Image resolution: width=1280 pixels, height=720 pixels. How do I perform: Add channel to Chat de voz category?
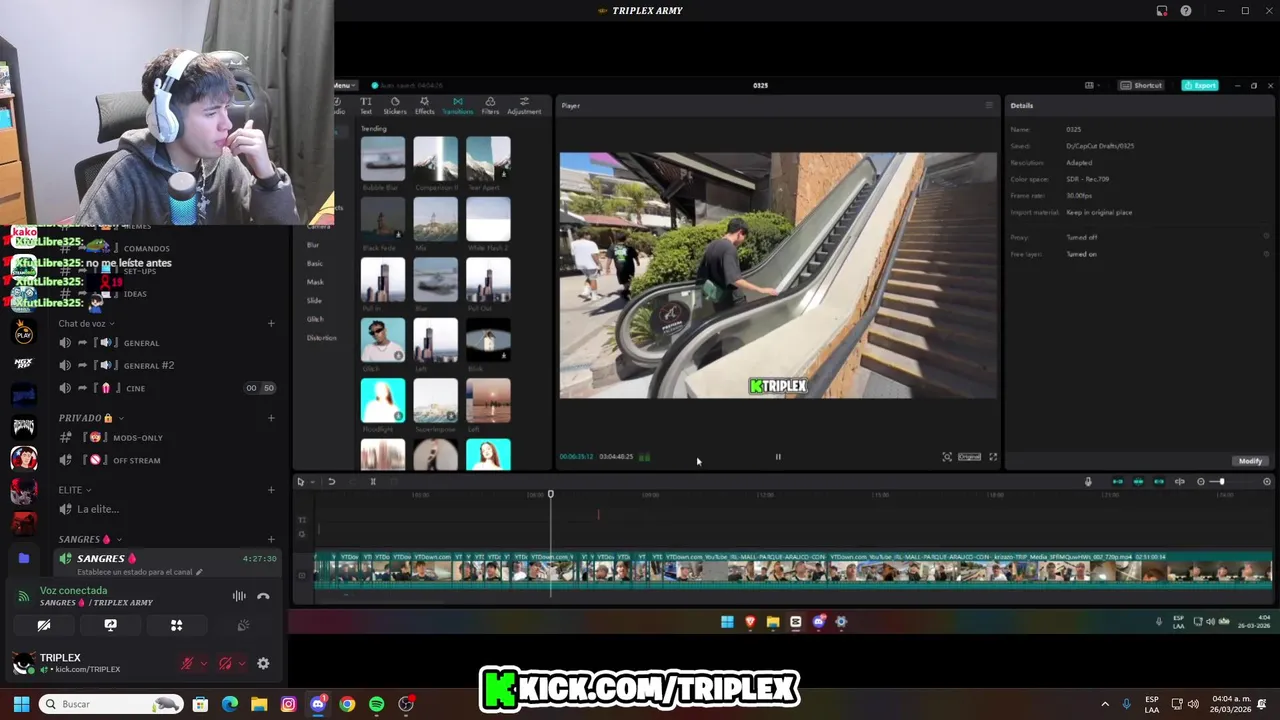click(271, 324)
